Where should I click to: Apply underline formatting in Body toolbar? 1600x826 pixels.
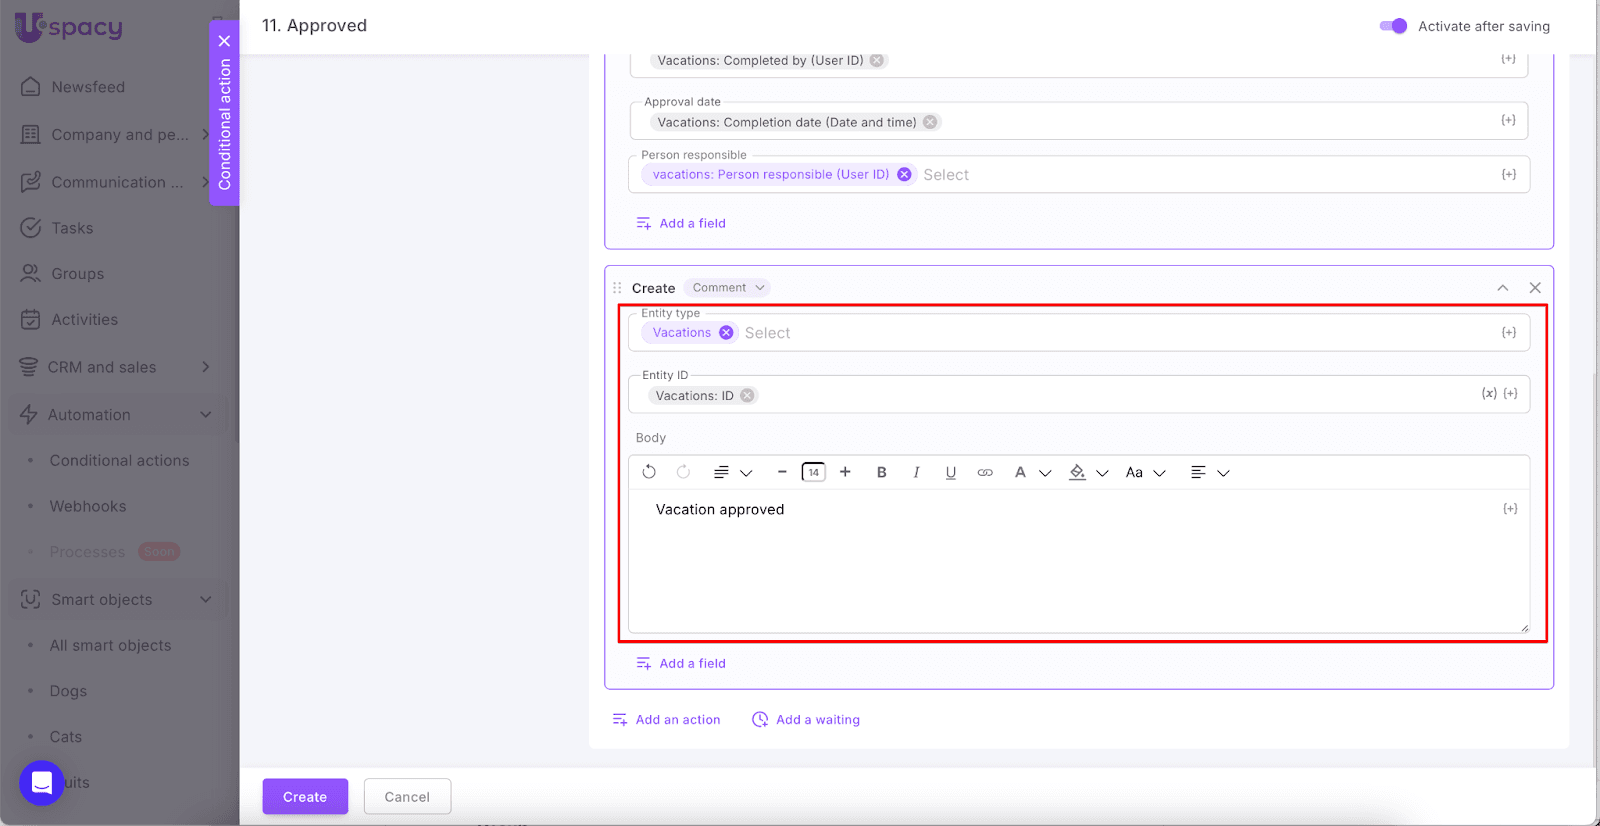[950, 472]
